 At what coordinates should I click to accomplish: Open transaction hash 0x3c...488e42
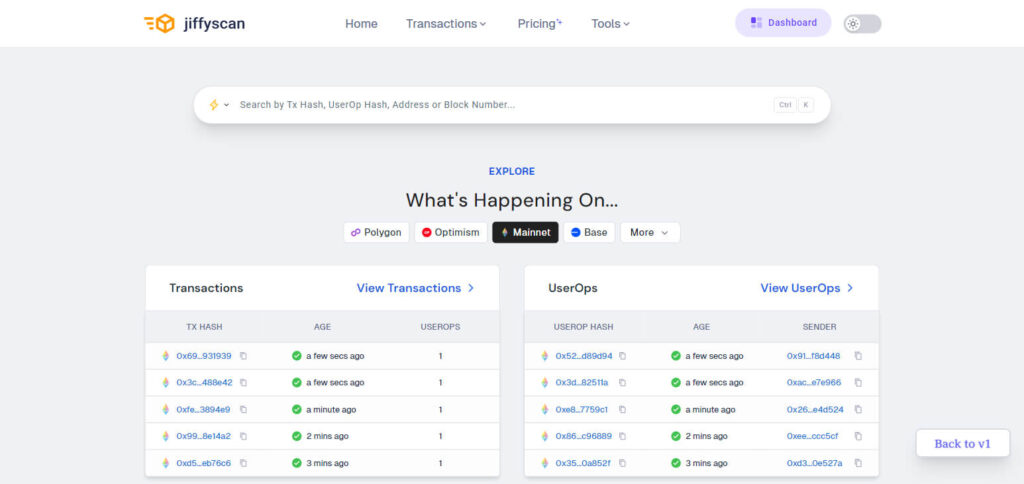point(204,383)
